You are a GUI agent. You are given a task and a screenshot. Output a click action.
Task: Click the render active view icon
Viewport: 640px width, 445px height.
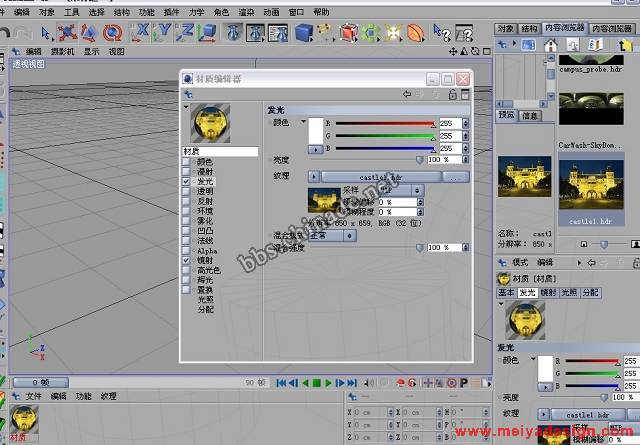[233, 33]
